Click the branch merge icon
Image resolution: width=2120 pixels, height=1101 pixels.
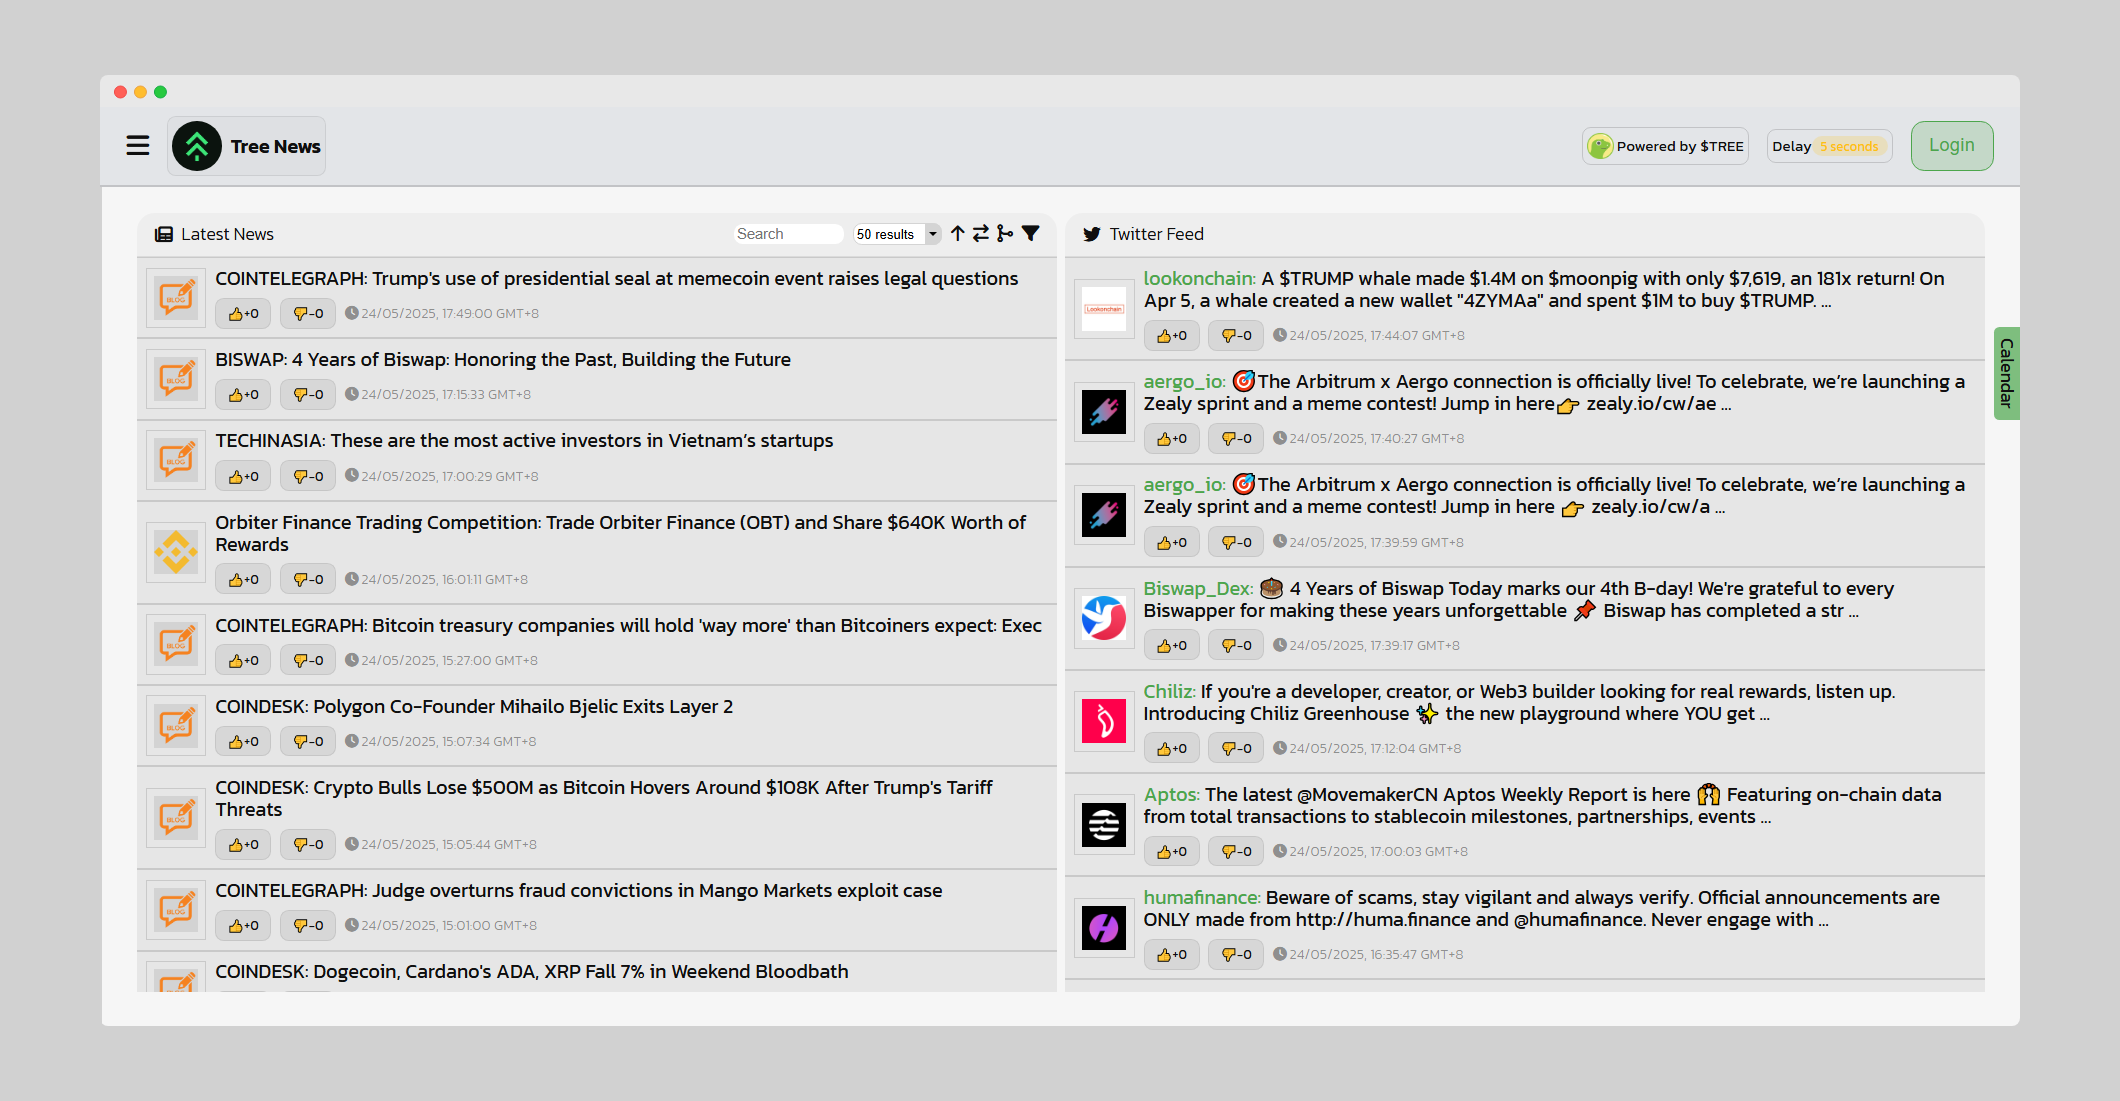(1005, 233)
